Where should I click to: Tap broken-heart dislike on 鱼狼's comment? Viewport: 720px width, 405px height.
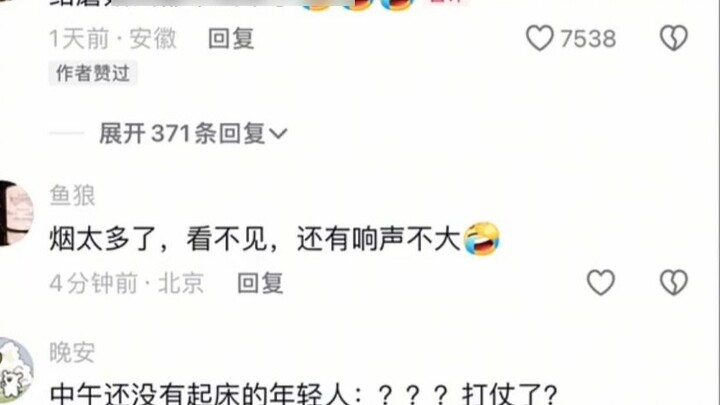[674, 282]
